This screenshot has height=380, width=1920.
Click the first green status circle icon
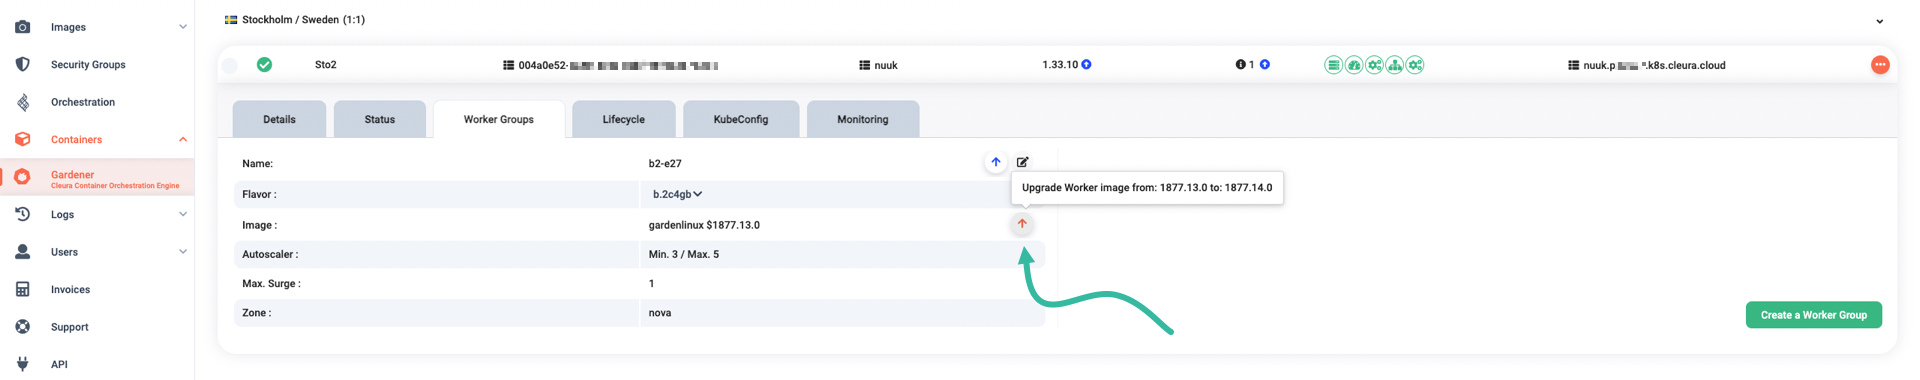(x=1333, y=65)
